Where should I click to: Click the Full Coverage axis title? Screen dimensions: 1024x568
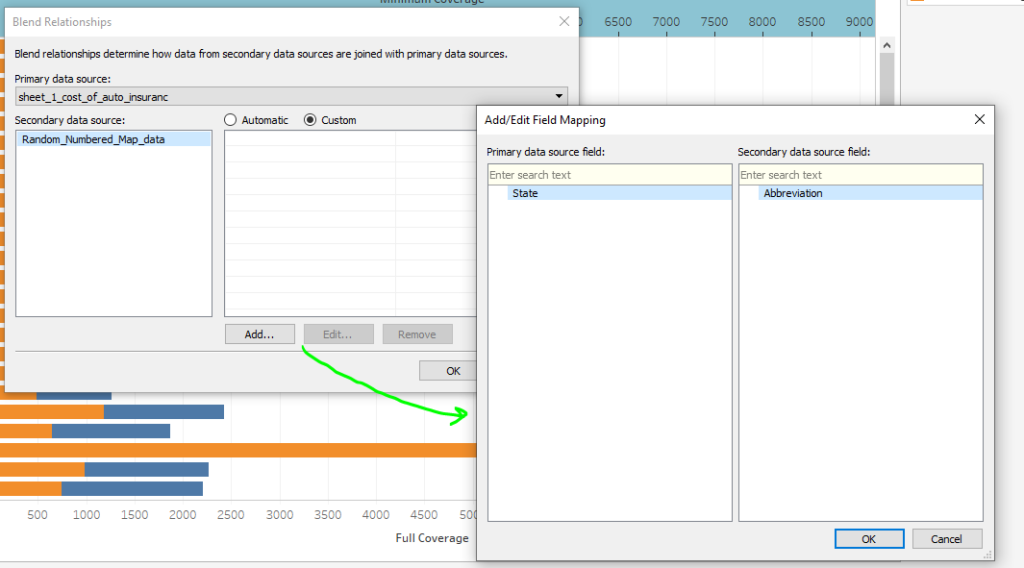coord(432,538)
